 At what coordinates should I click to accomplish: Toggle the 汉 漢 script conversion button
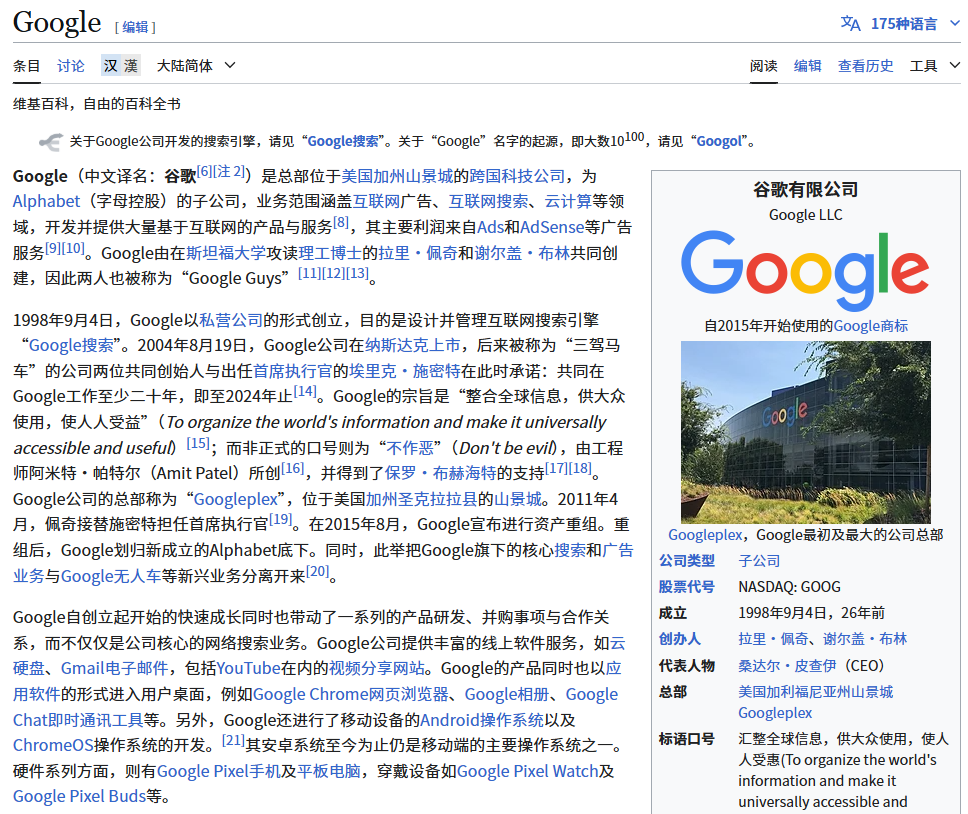pos(121,65)
